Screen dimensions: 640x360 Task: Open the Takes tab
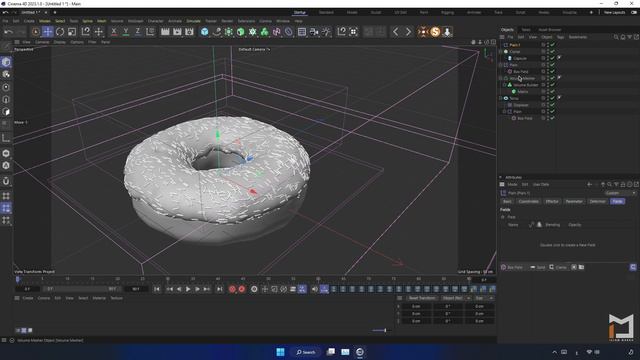click(526, 30)
